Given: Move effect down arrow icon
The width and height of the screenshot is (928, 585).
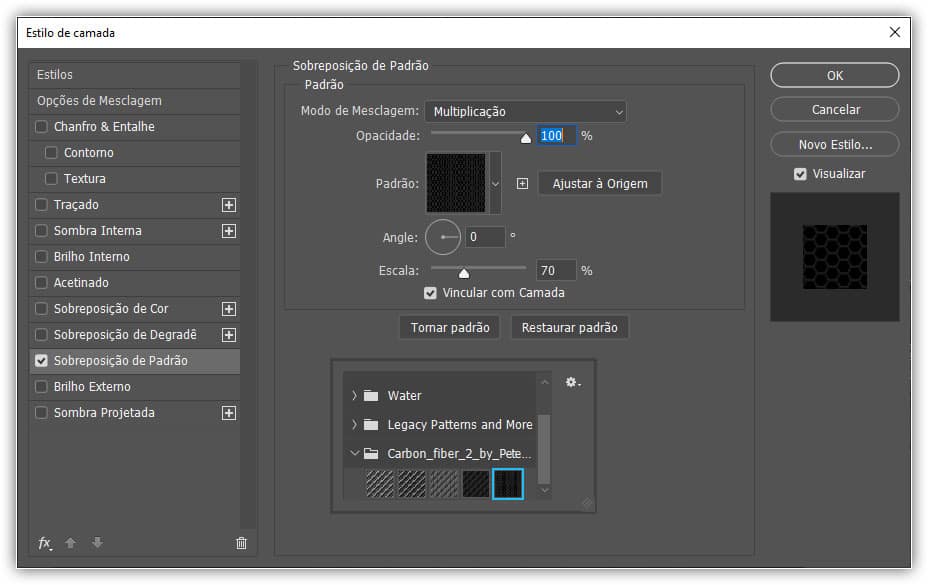Looking at the screenshot, I should [x=98, y=543].
